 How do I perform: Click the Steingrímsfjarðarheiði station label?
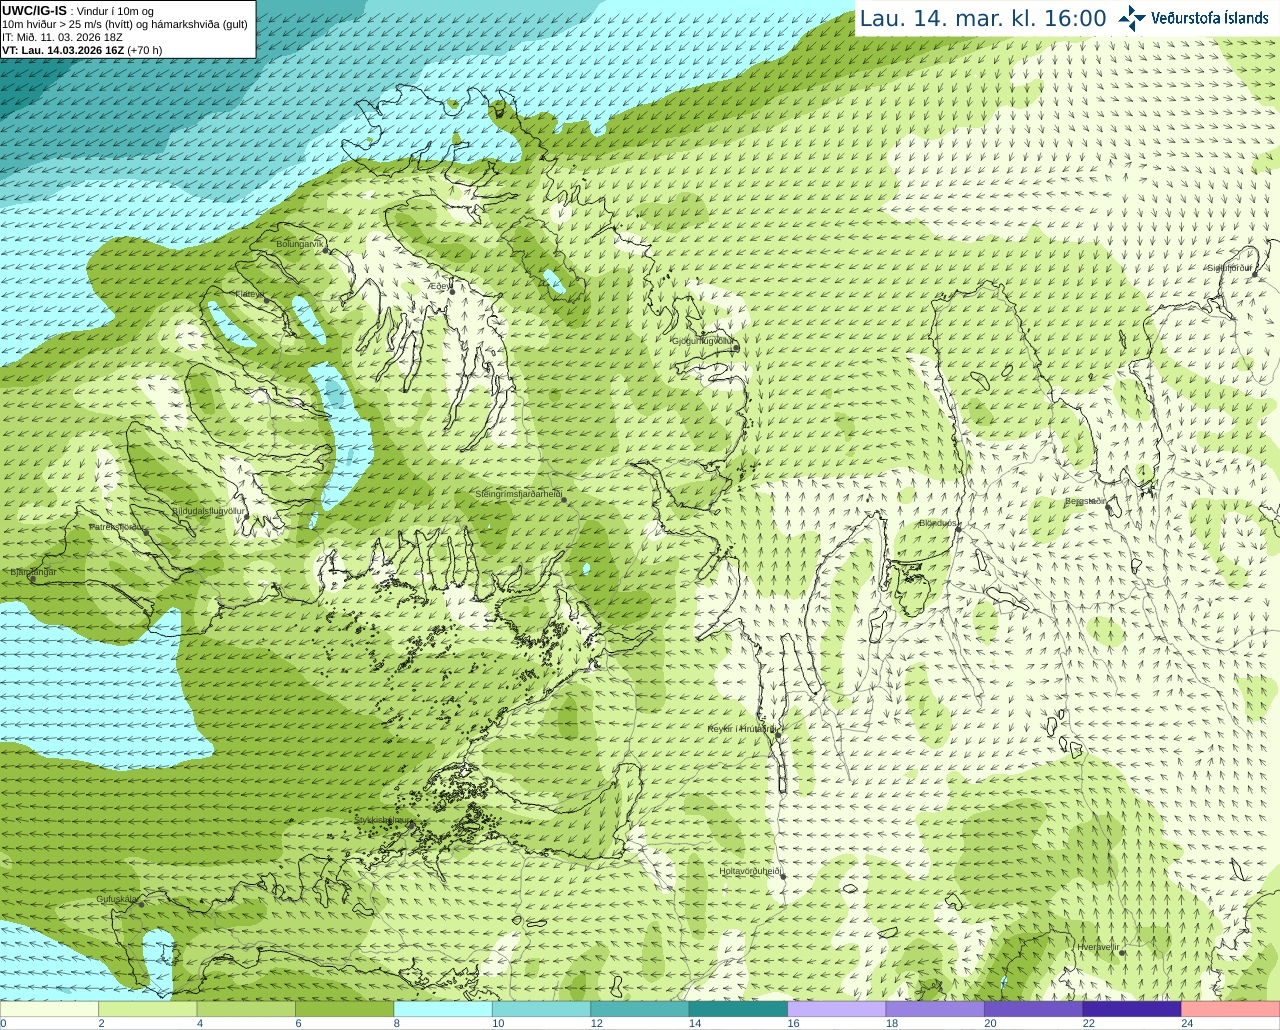click(518, 494)
